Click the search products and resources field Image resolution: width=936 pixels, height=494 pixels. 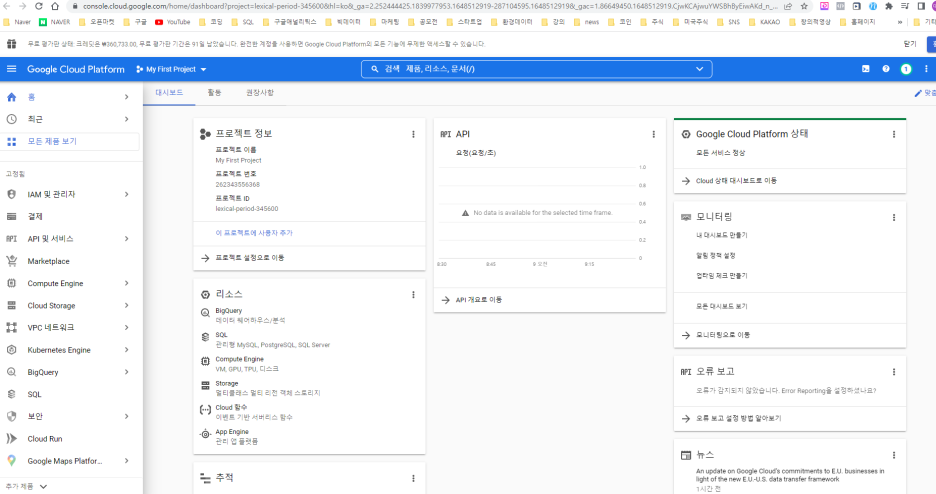pyautogui.click(x=536, y=69)
